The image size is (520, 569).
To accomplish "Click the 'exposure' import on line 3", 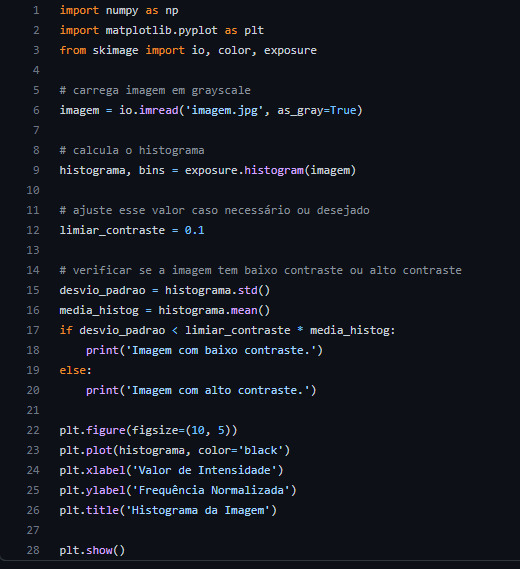I will 290,50.
